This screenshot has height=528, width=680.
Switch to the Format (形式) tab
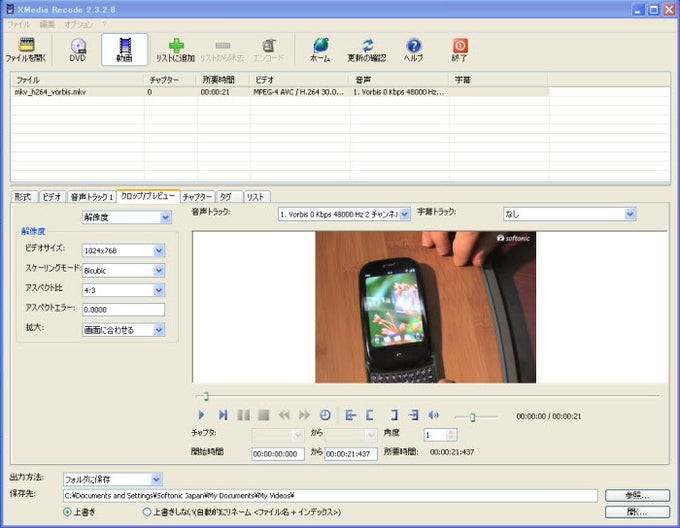(23, 197)
